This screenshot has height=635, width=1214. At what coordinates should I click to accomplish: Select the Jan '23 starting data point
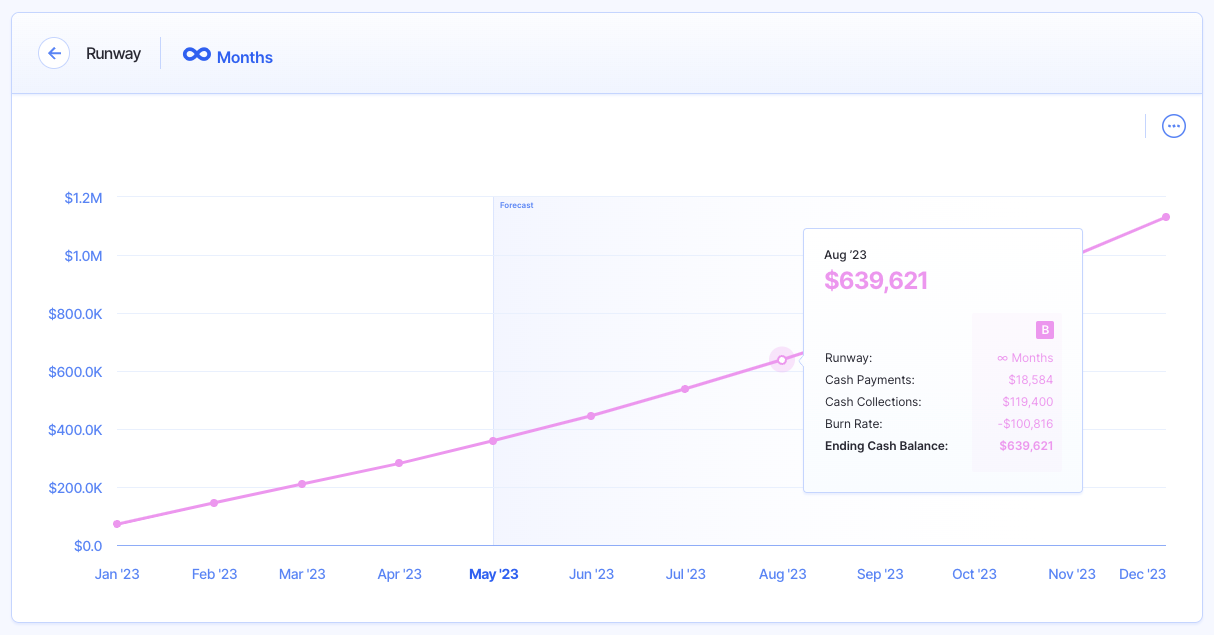(117, 523)
